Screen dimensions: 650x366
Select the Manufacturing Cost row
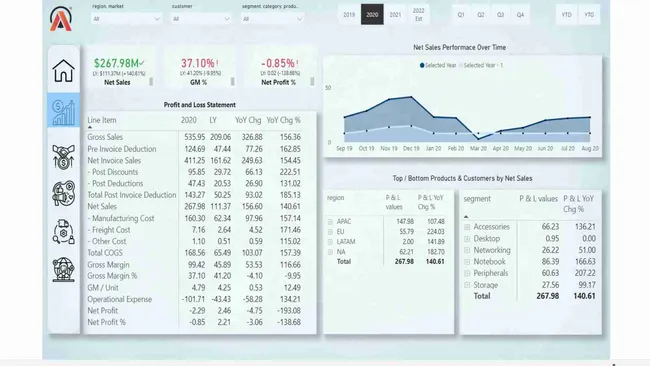[x=194, y=218]
